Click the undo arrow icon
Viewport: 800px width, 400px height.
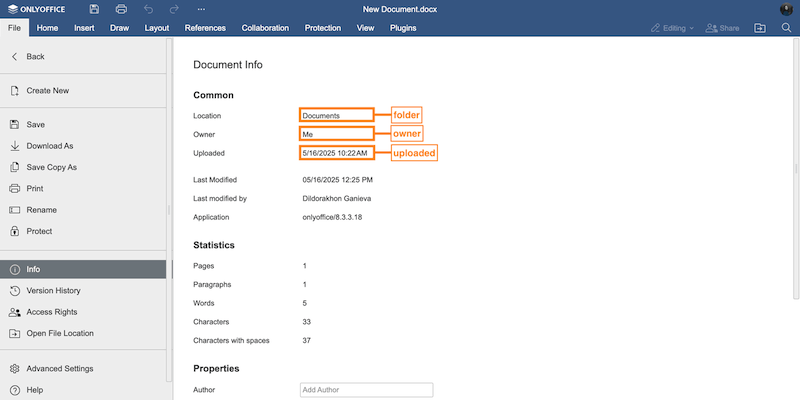148,9
